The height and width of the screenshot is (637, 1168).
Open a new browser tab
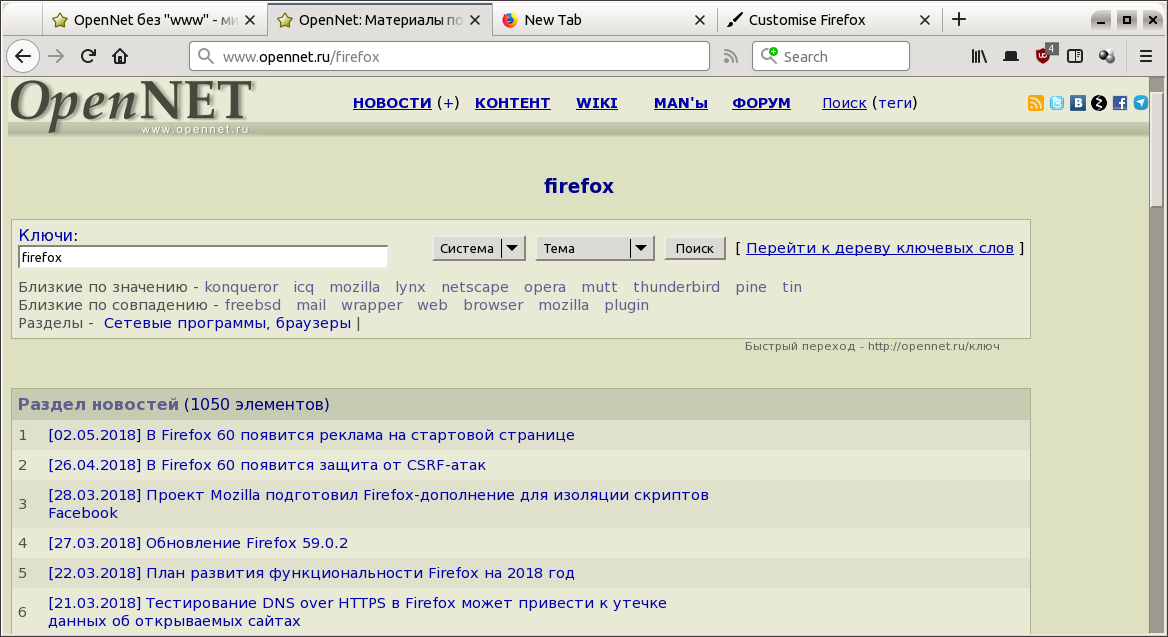pos(959,19)
